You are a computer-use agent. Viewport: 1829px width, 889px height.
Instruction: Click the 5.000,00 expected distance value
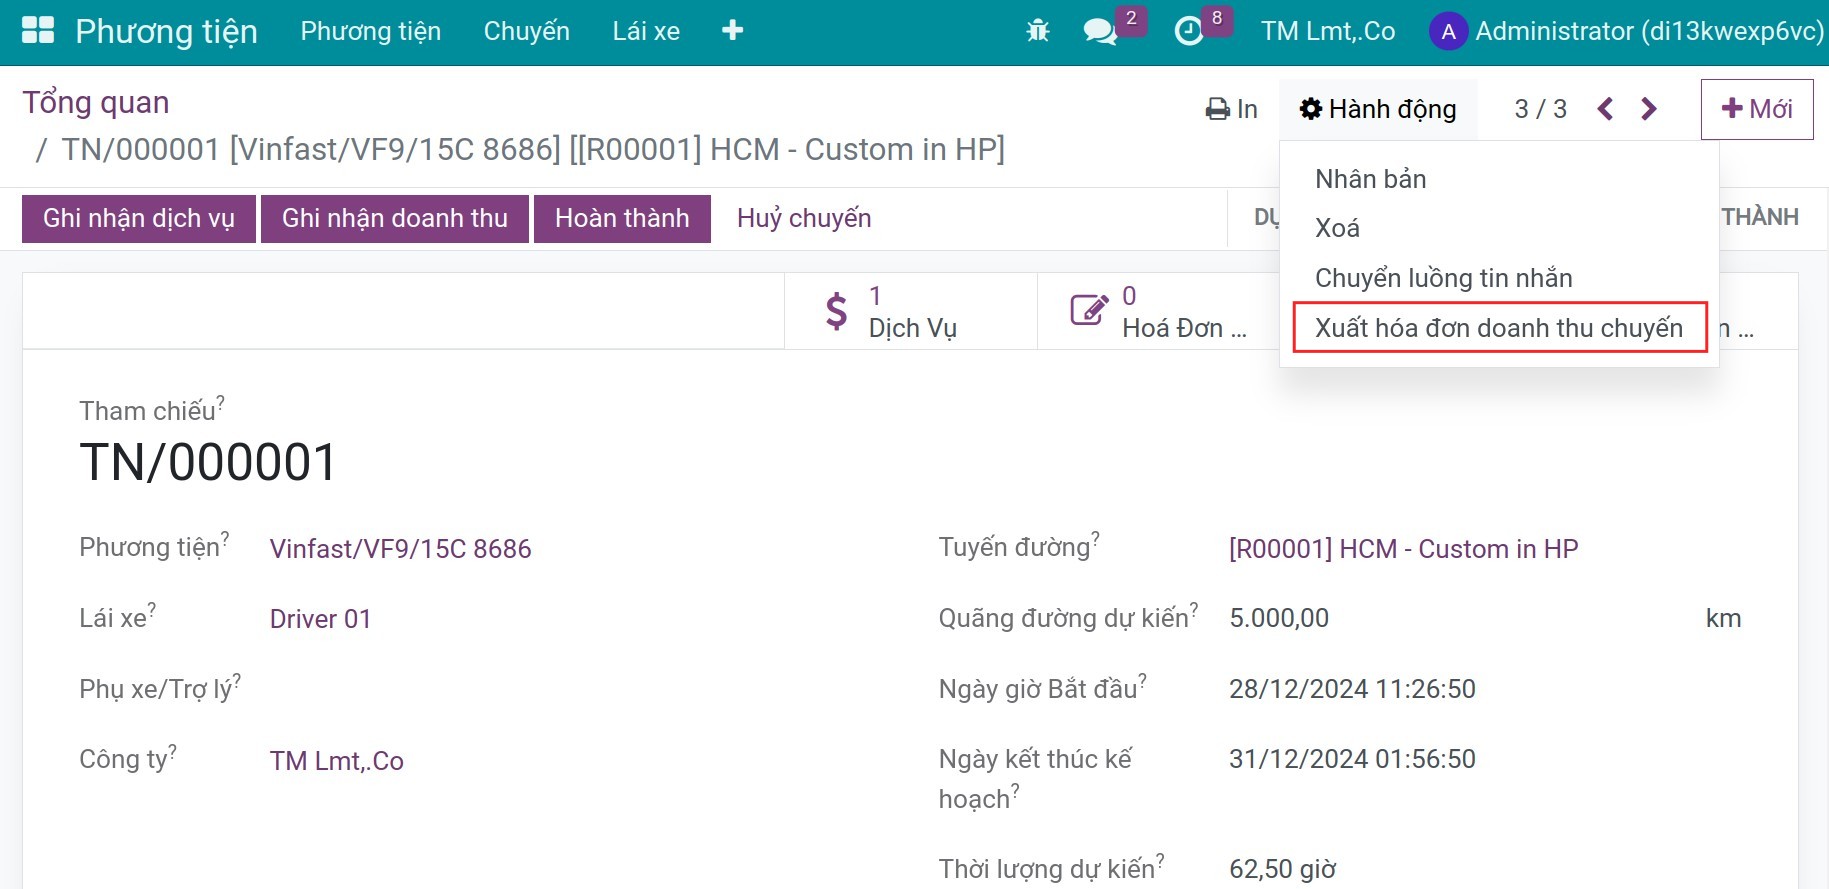(1279, 619)
